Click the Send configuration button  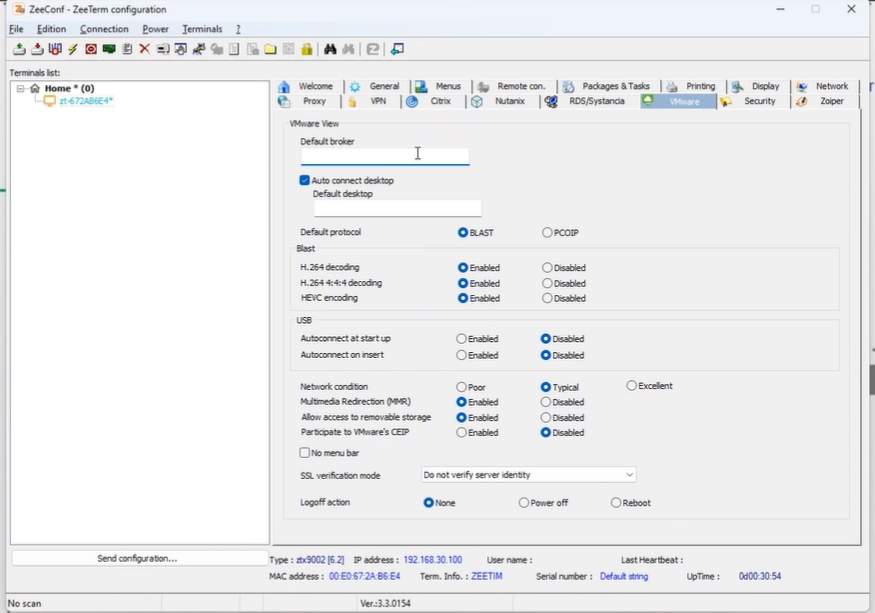point(137,559)
